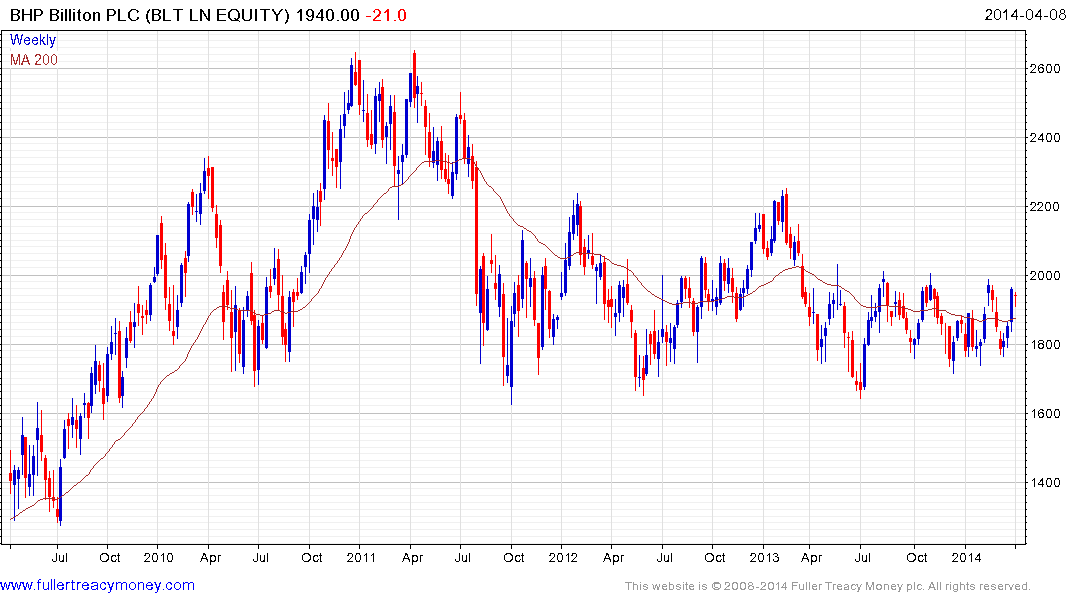Click the 2014-04-08 date label
The width and height of the screenshot is (1075, 600).
[1025, 15]
